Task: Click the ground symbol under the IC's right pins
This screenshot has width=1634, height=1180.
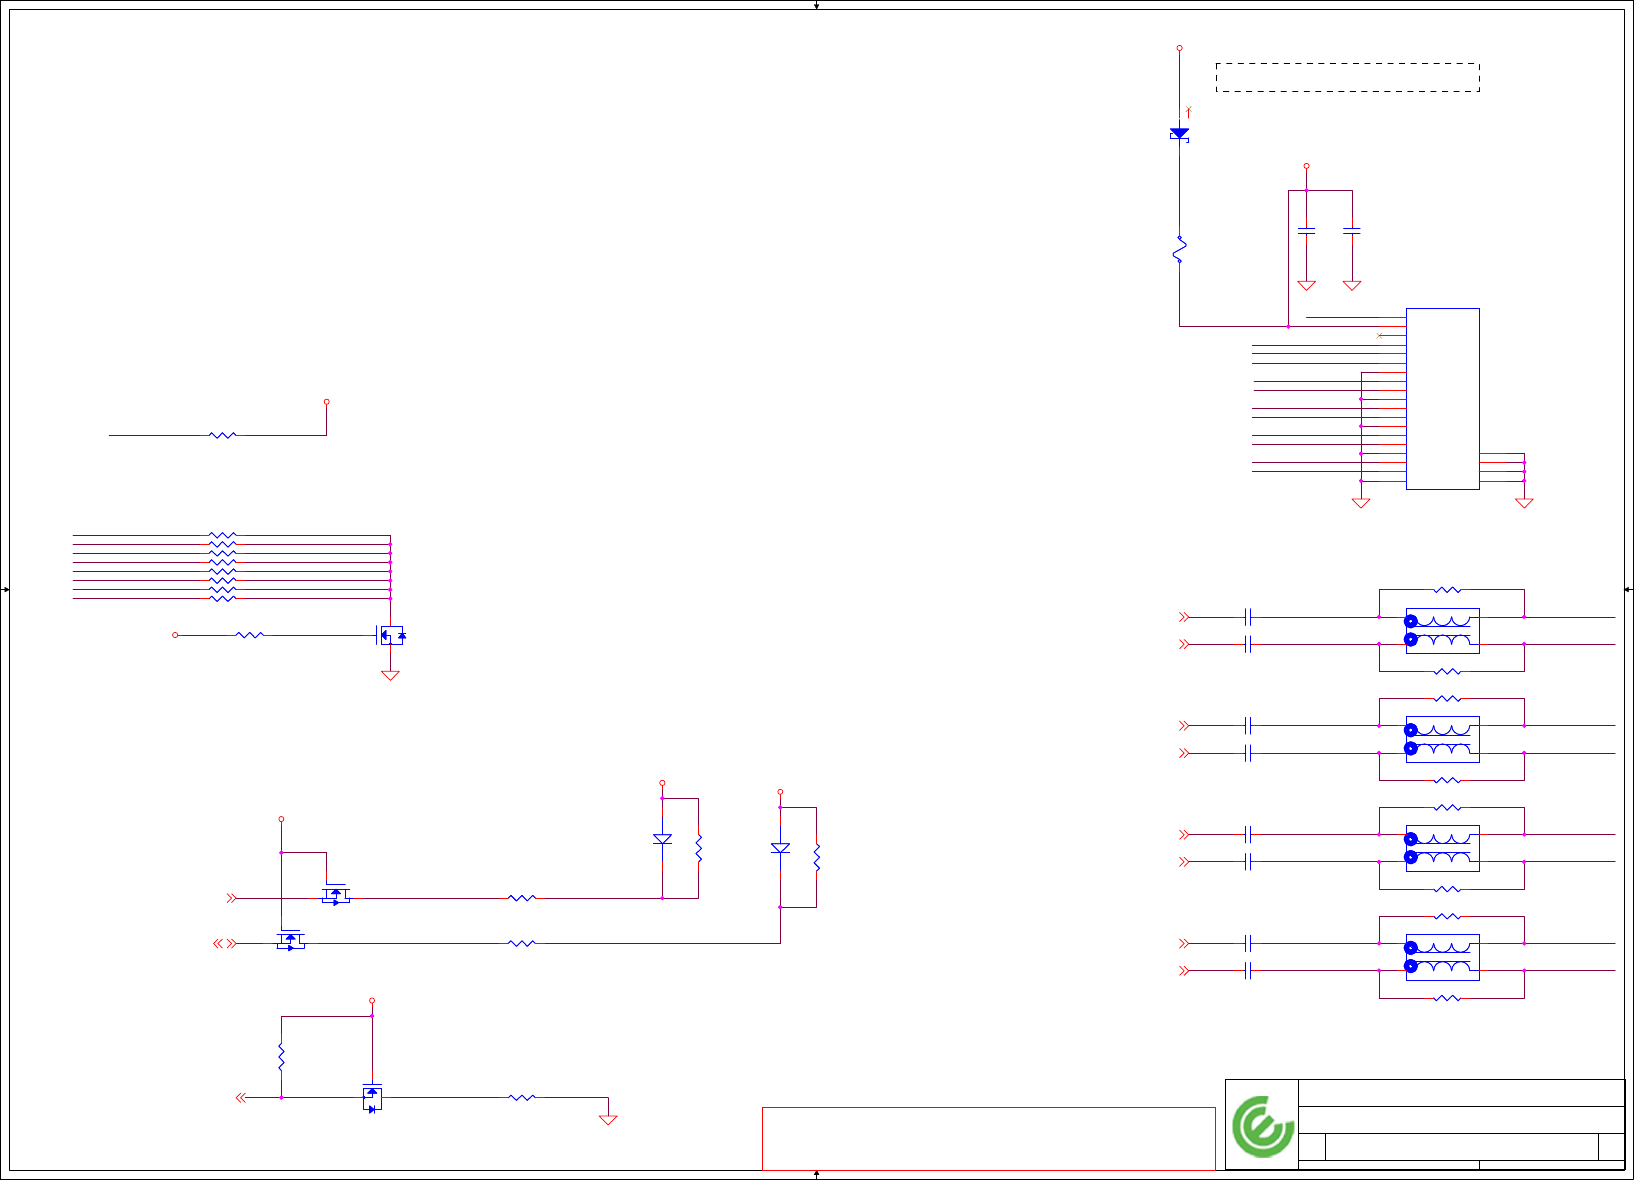Action: 1524,503
